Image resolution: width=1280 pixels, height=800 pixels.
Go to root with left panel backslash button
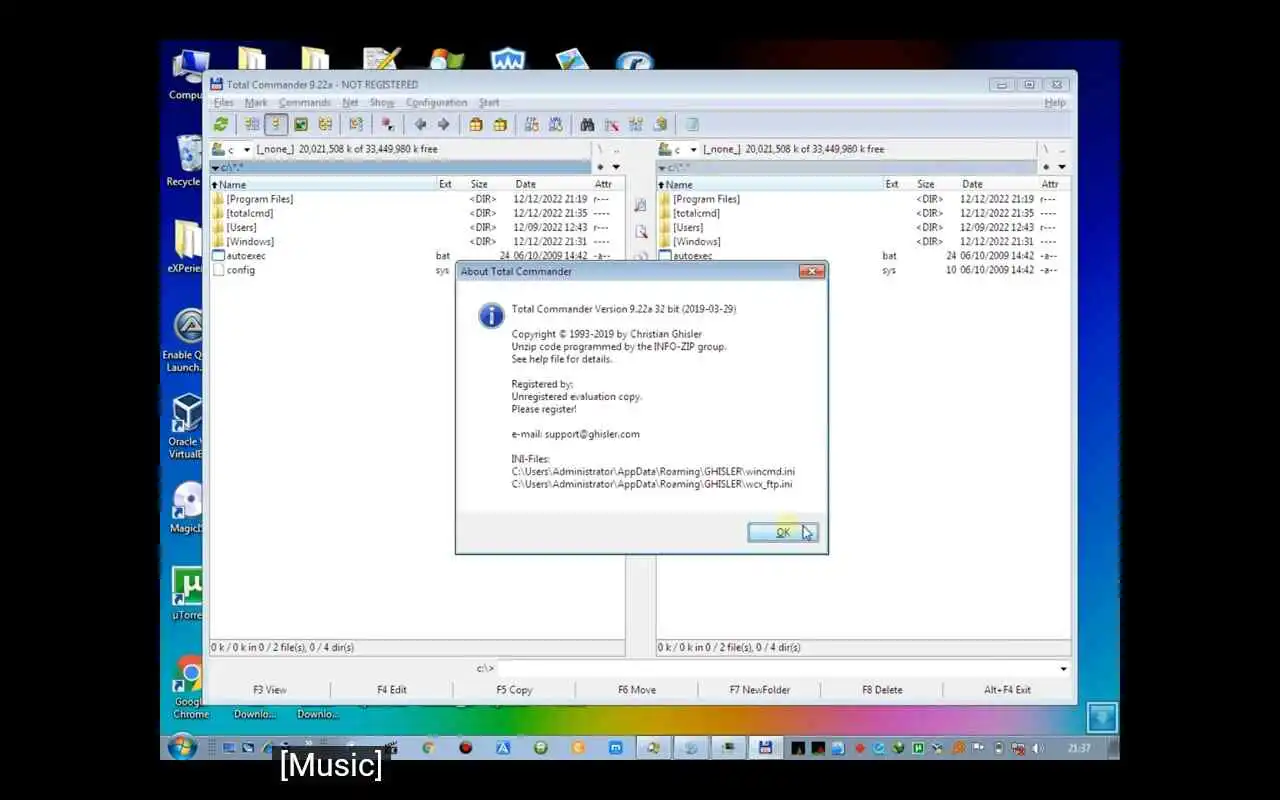[x=600, y=149]
